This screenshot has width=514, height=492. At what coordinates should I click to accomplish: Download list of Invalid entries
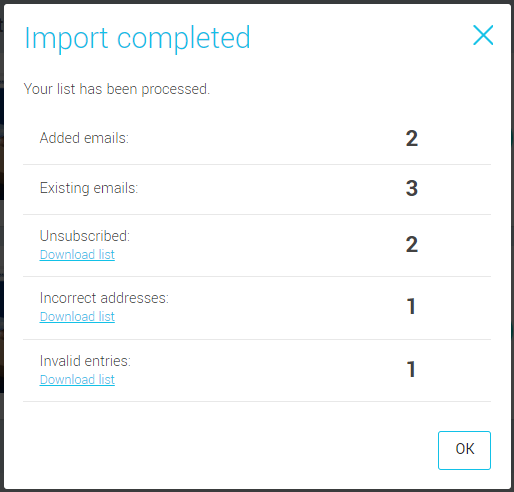pyautogui.click(x=77, y=380)
